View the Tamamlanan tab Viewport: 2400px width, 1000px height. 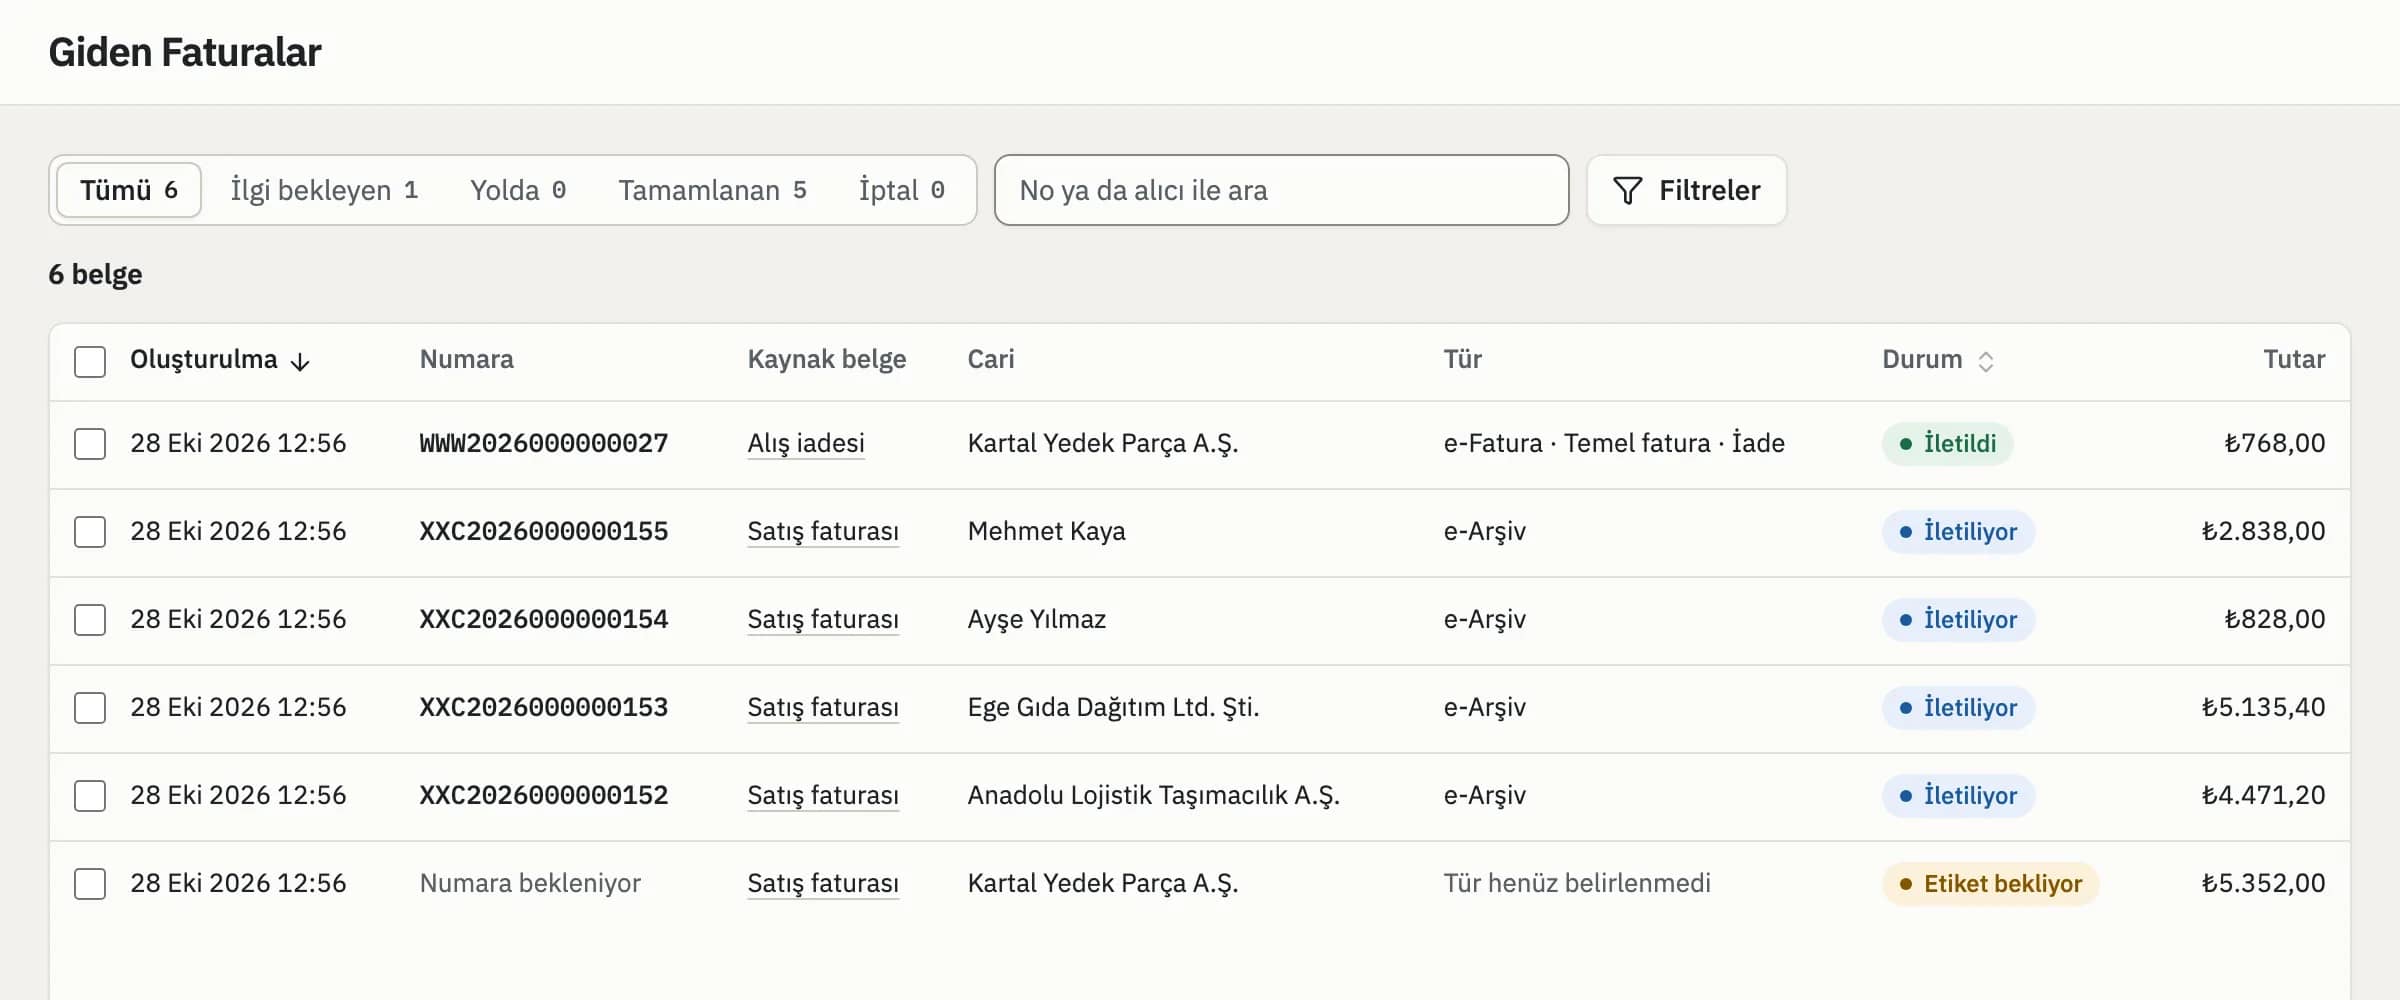[x=712, y=190]
